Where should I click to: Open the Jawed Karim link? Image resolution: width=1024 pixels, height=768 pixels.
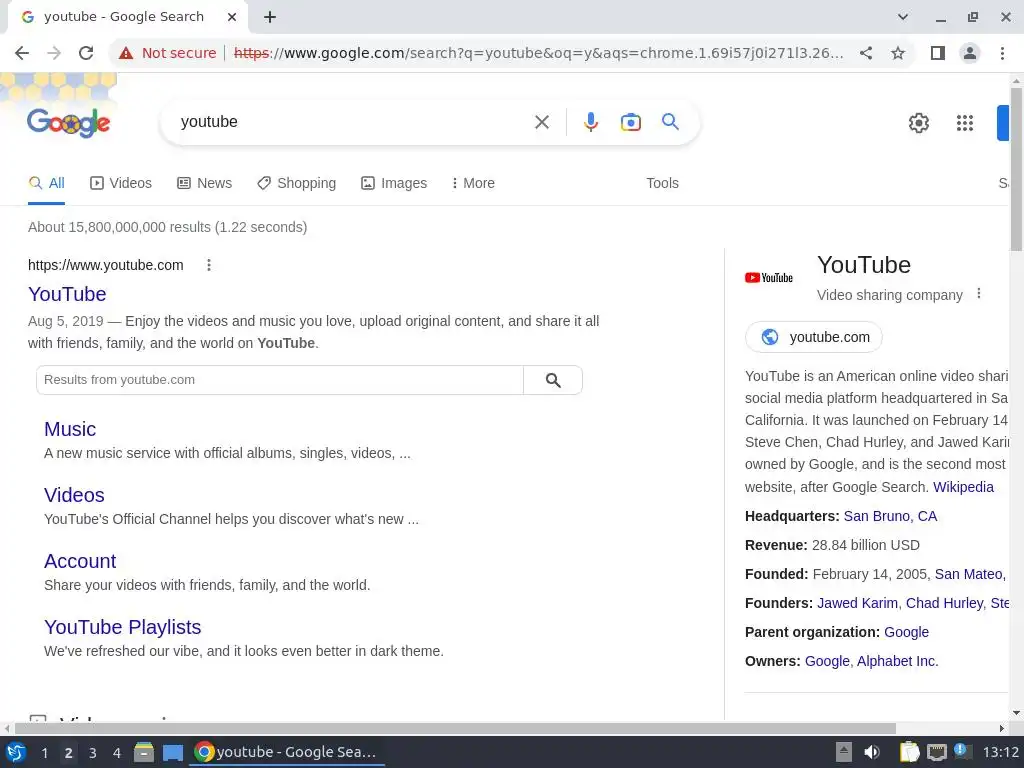click(857, 603)
